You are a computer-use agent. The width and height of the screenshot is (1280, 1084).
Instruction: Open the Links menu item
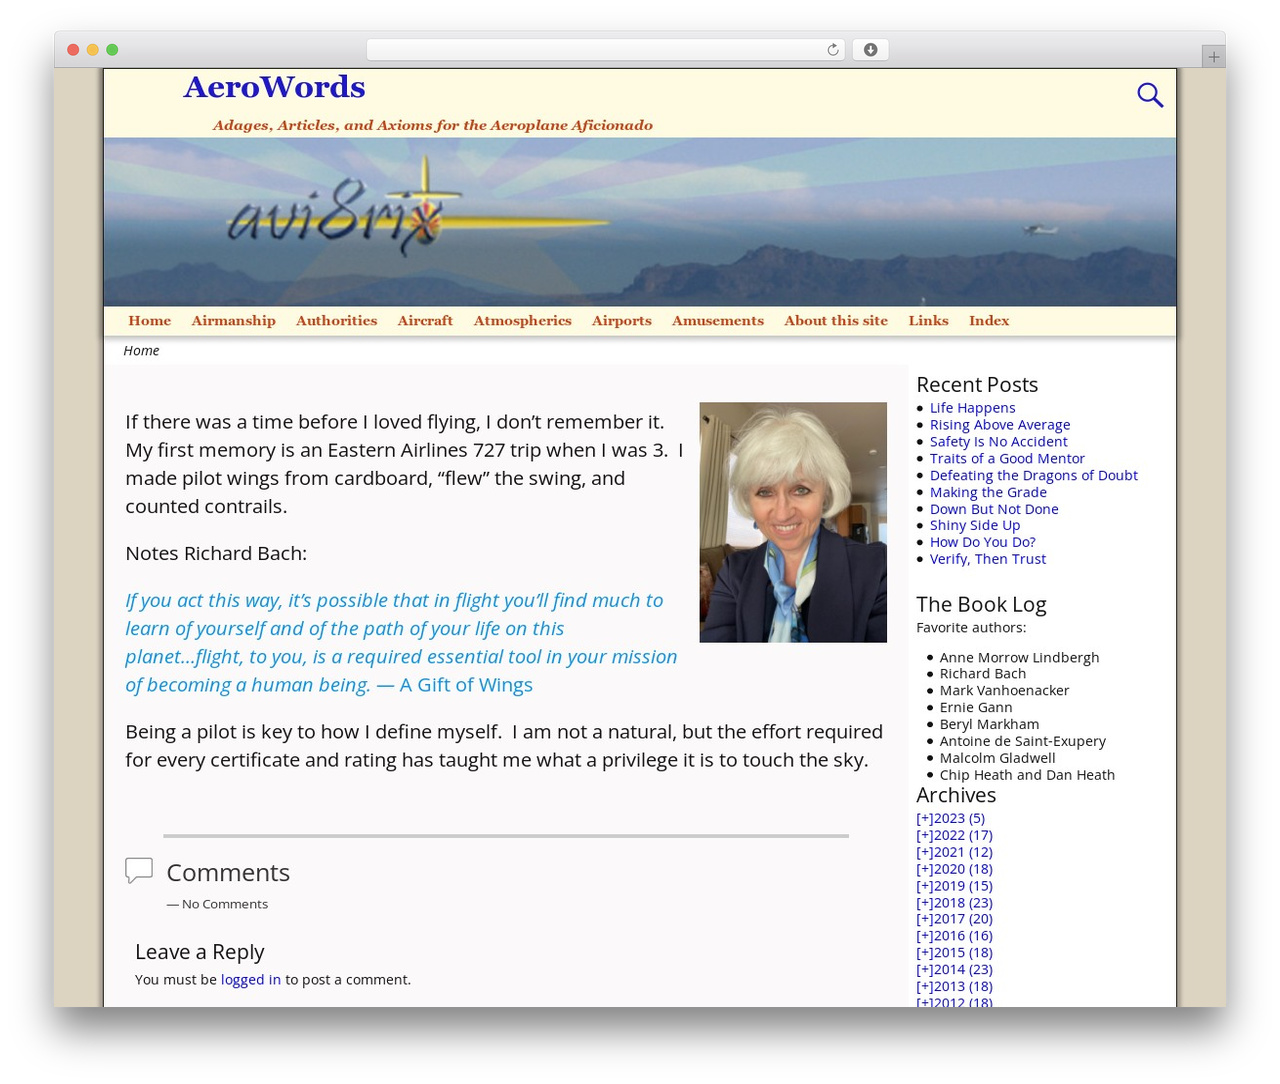(928, 321)
